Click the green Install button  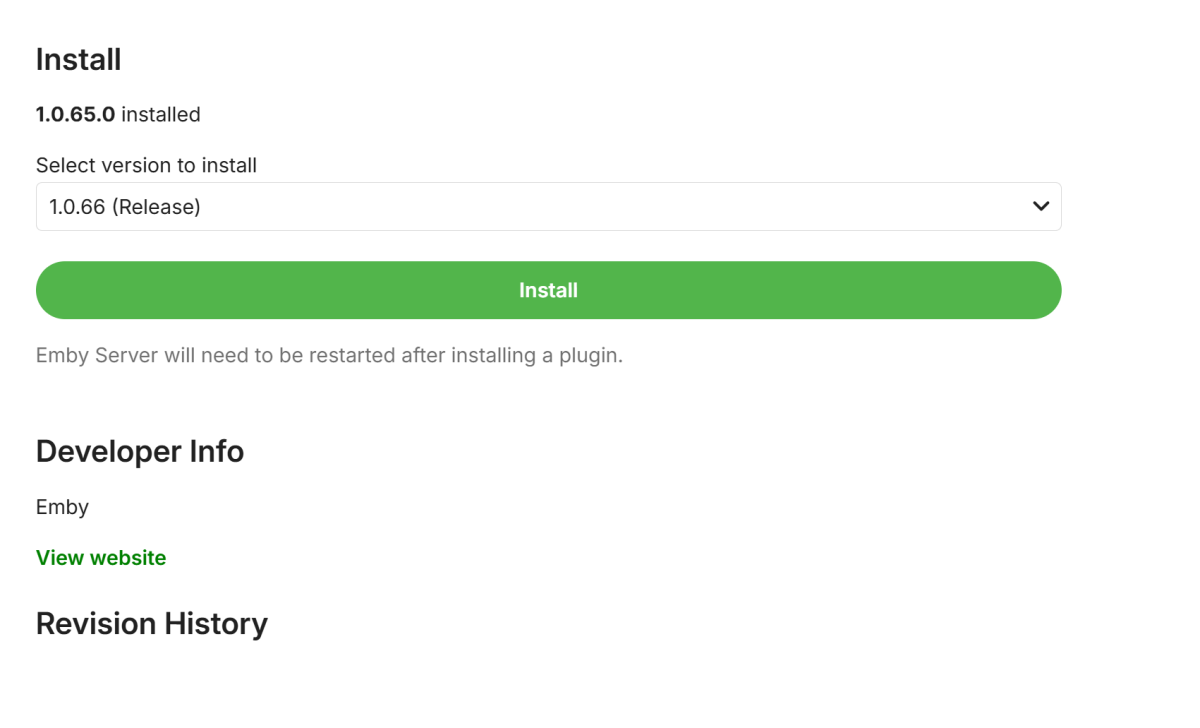(548, 290)
